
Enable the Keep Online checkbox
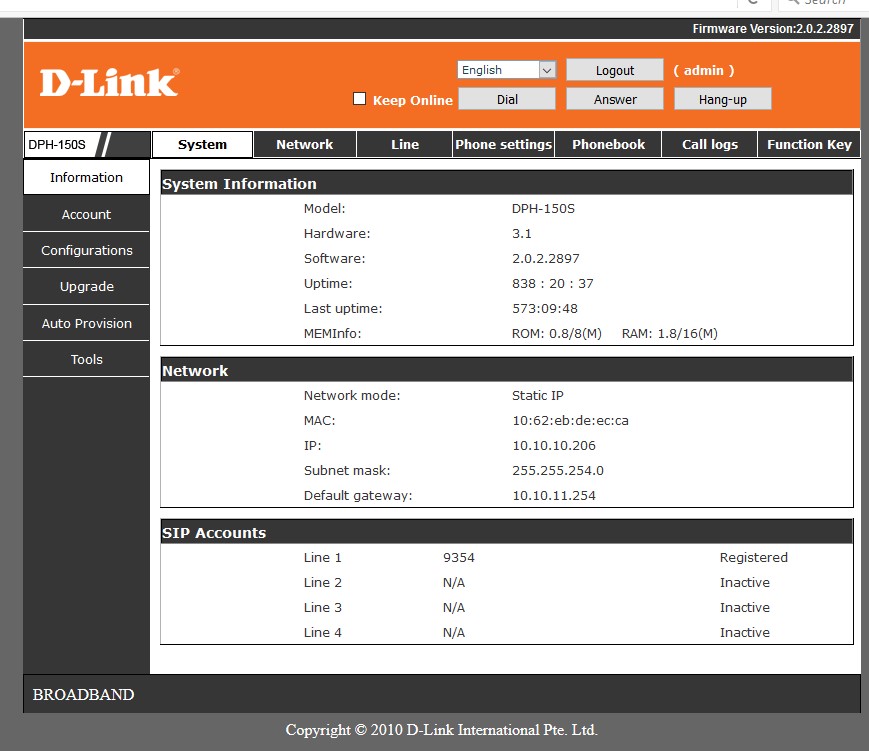click(x=360, y=99)
